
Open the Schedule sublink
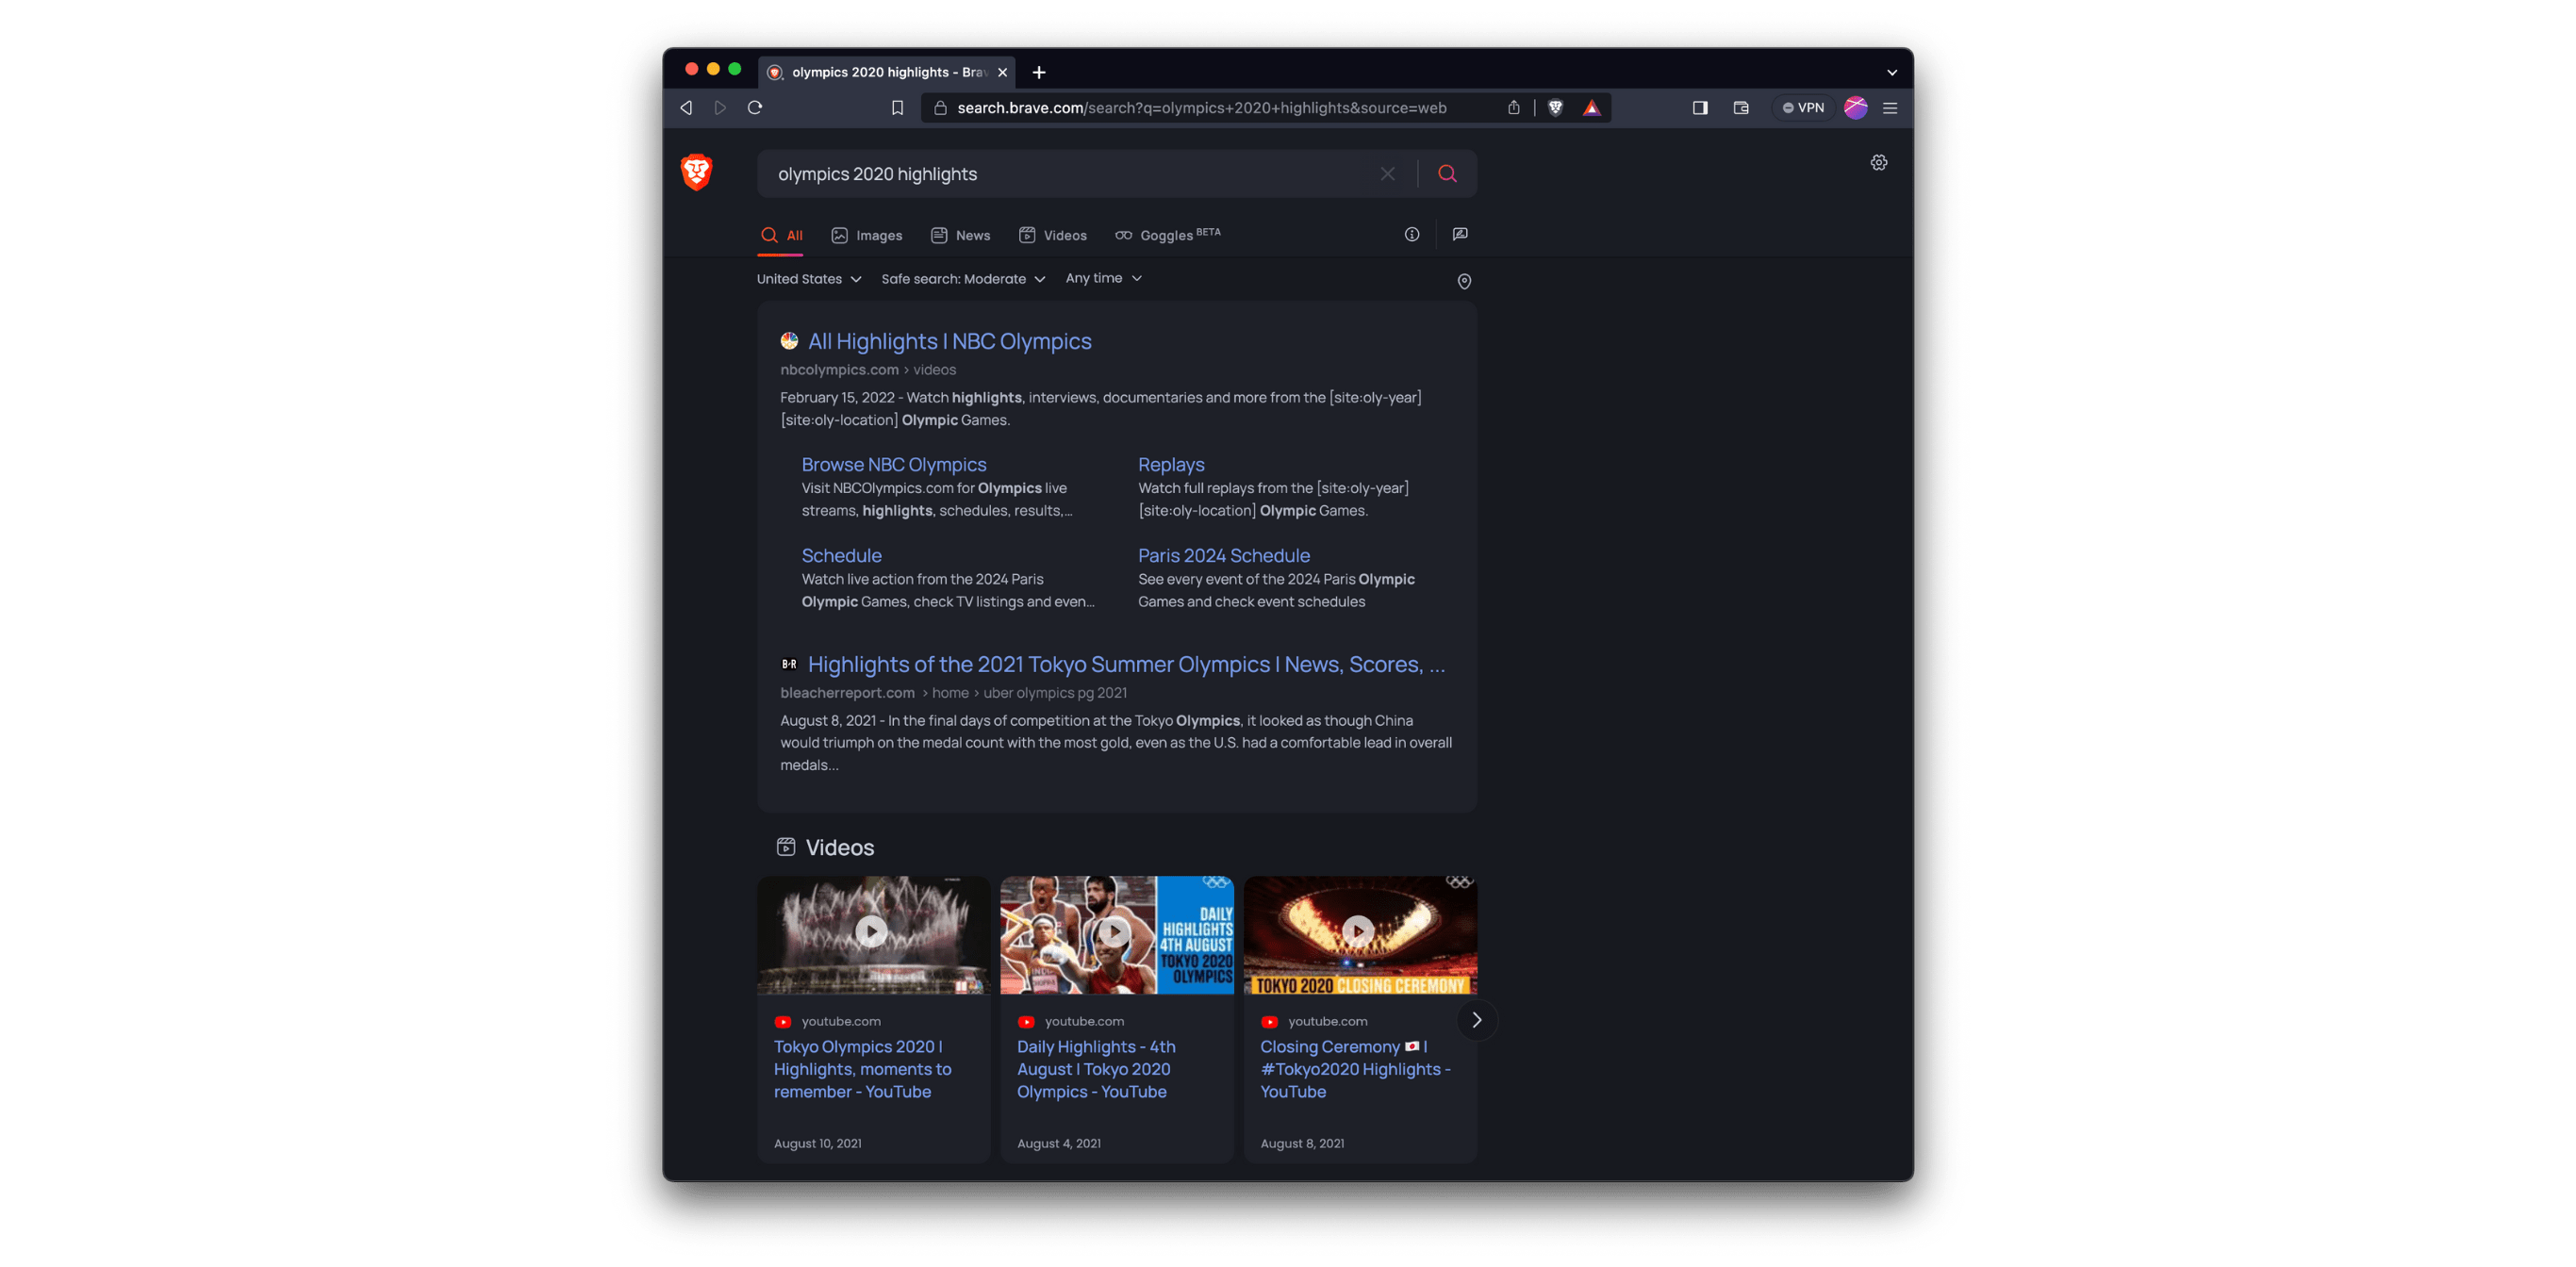click(841, 556)
